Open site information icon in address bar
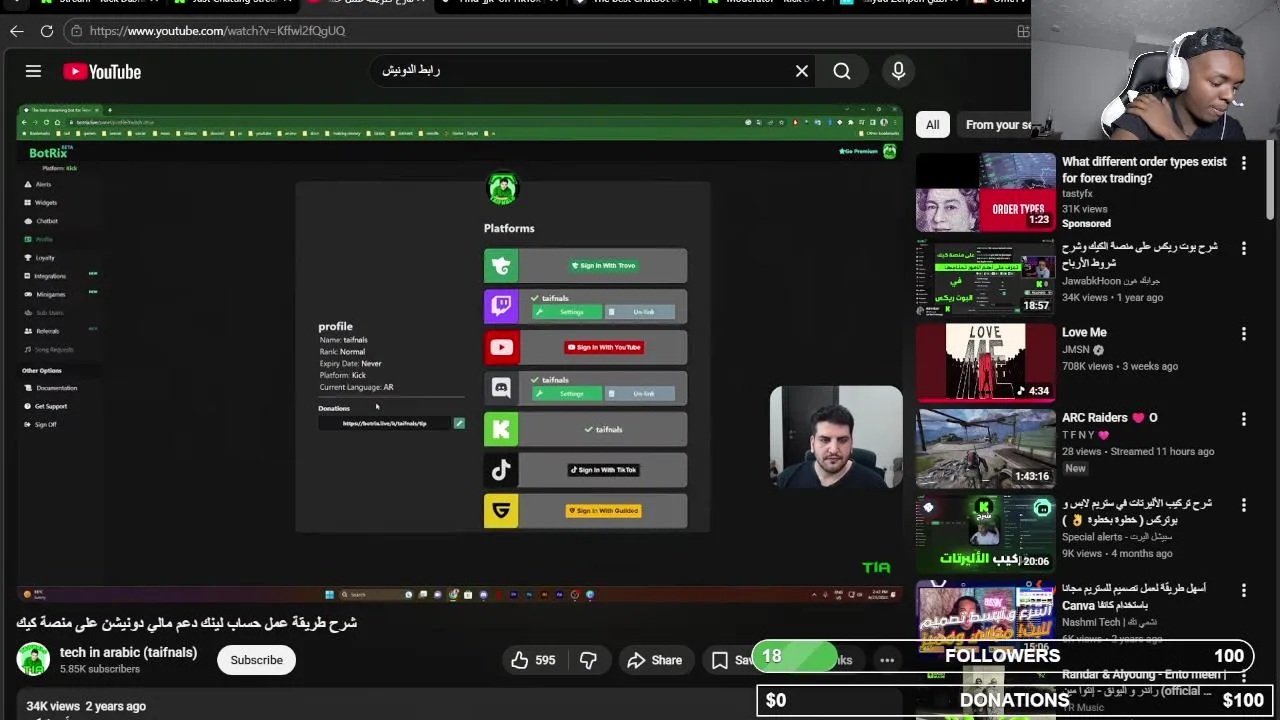 point(76,31)
